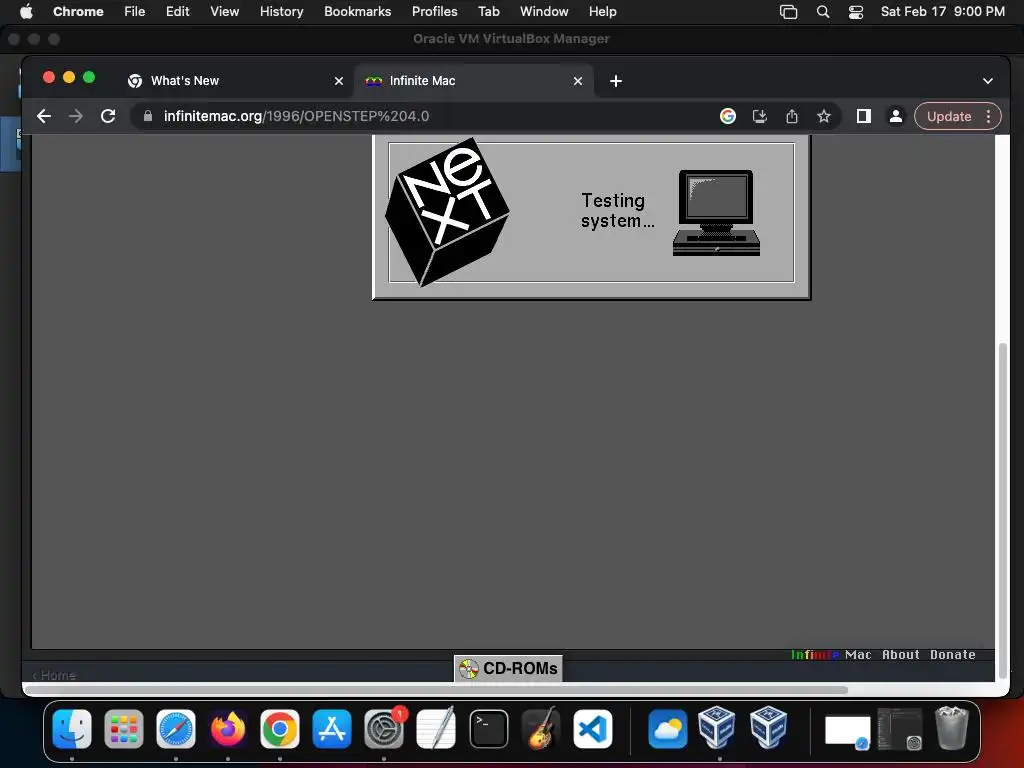Select the Infinite Mac tab
The image size is (1024, 768).
474,81
